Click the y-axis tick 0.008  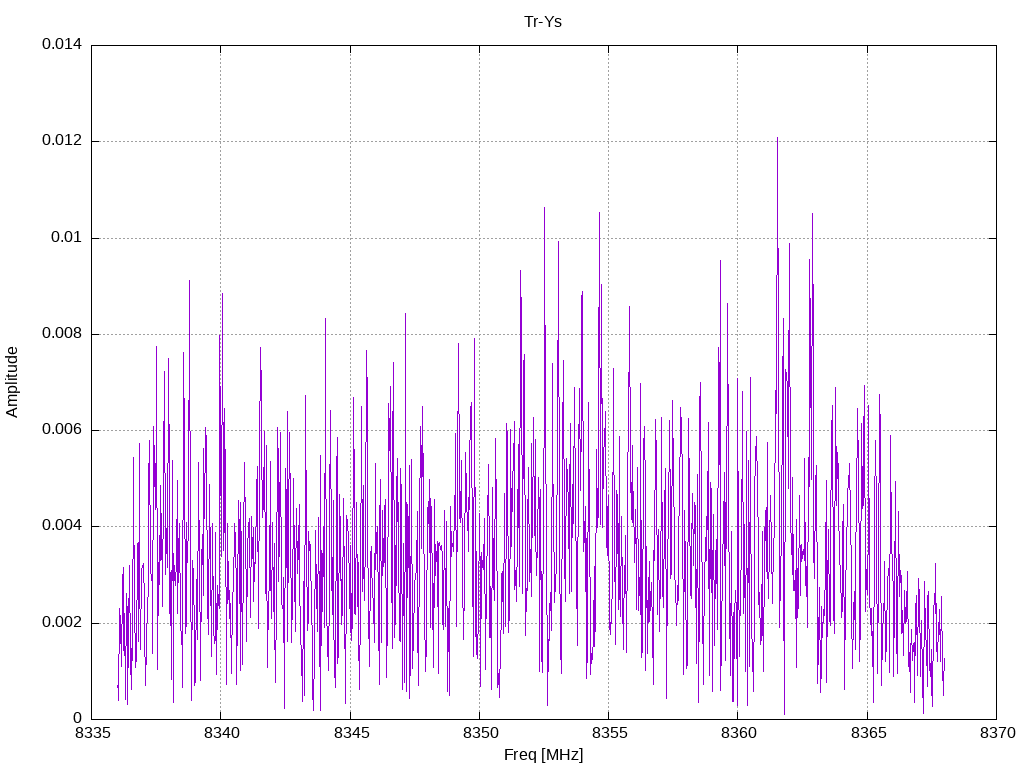62,334
